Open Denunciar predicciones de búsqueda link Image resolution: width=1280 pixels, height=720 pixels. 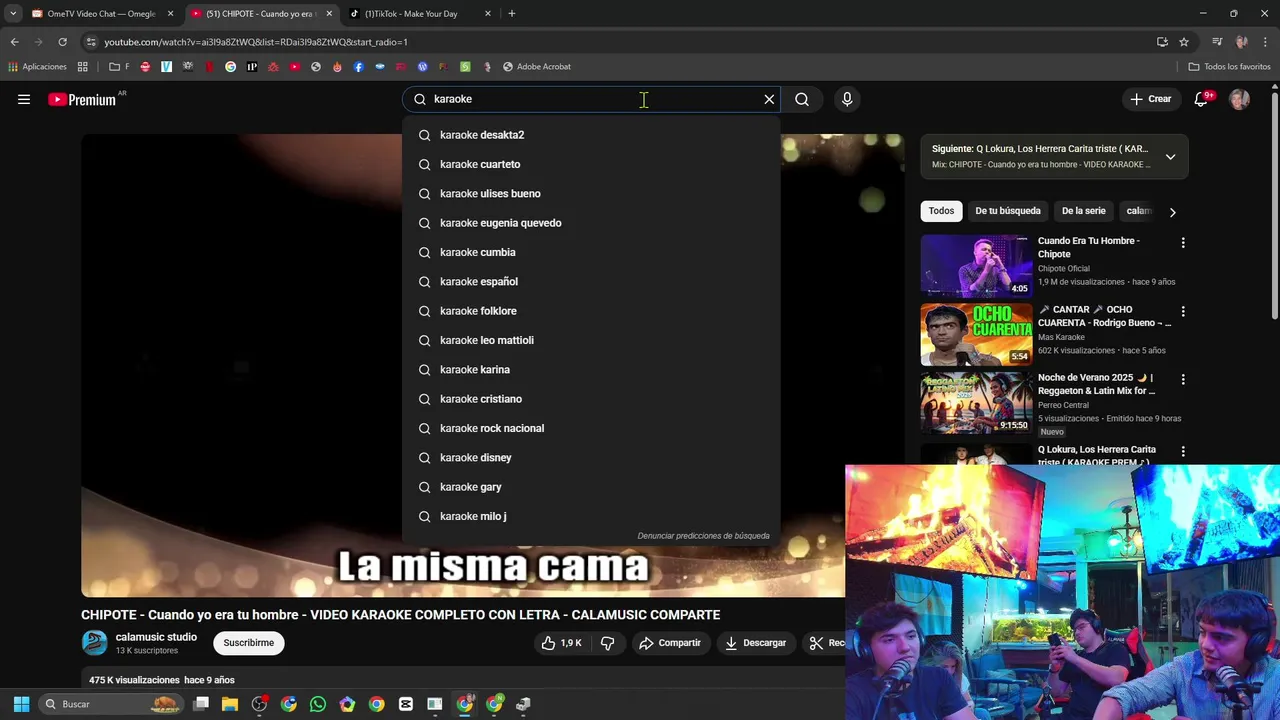tap(703, 536)
